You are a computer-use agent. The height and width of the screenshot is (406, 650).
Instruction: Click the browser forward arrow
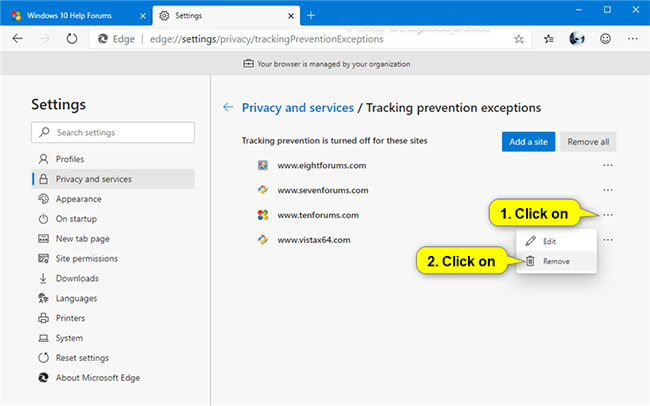pyautogui.click(x=45, y=39)
